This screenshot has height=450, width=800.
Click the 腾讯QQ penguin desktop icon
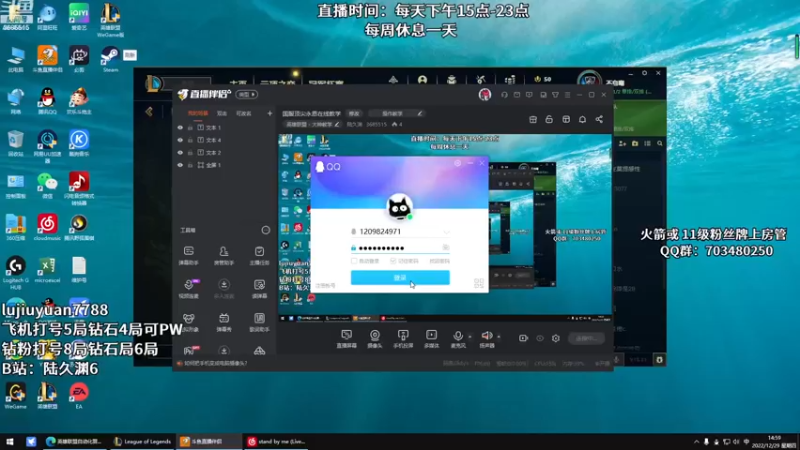(x=47, y=101)
